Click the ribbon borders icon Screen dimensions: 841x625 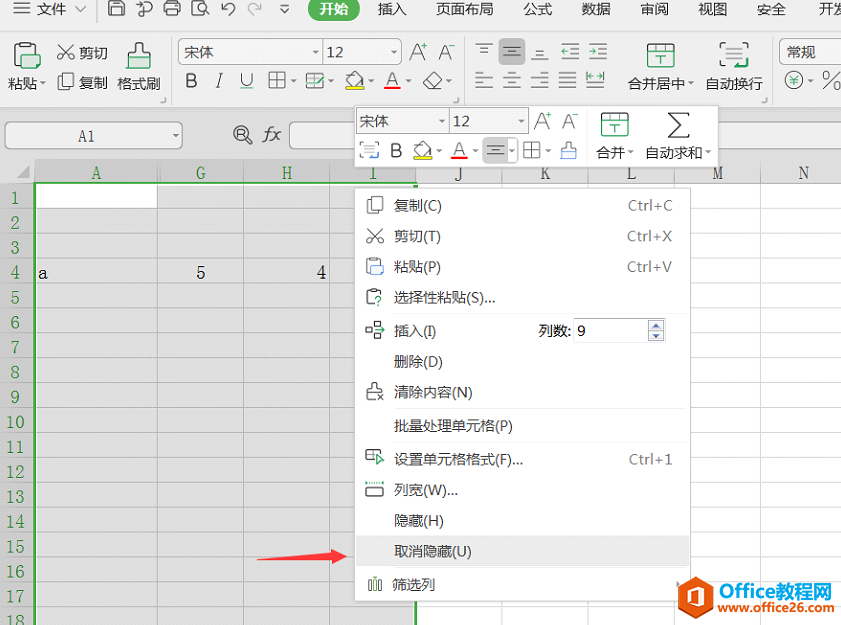(277, 80)
